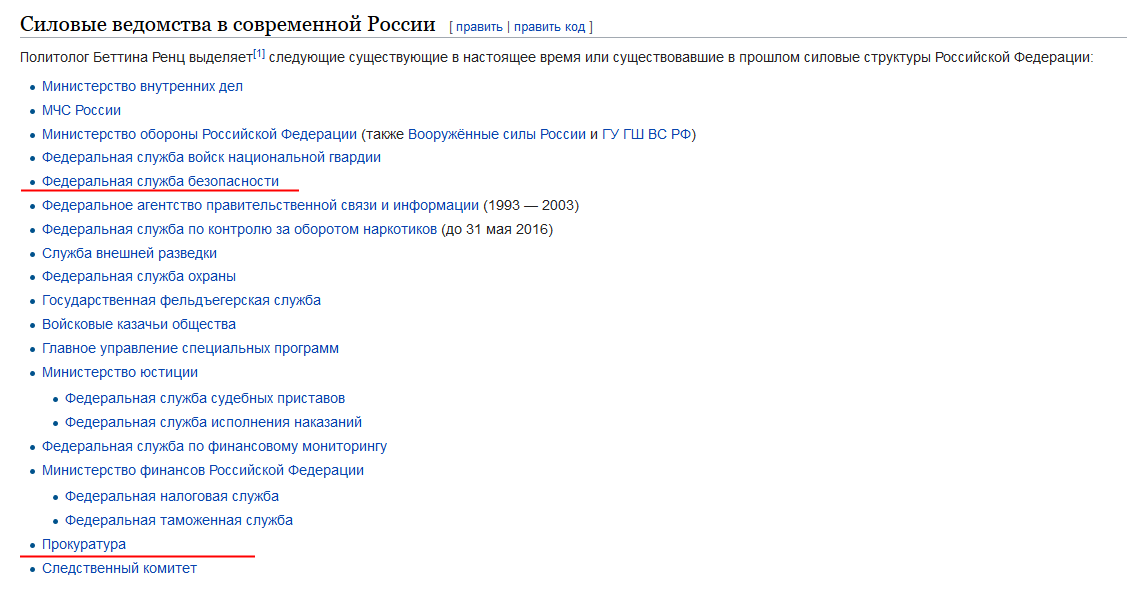Open the 'ГУ ГШ ВС РФ' link
The image size is (1127, 595).
pyautogui.click(x=646, y=134)
